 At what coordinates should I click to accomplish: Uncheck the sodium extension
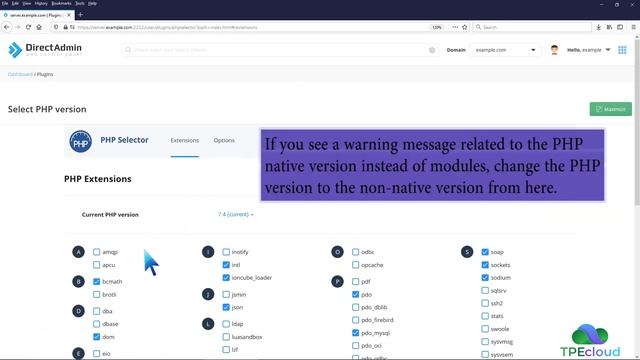485,278
